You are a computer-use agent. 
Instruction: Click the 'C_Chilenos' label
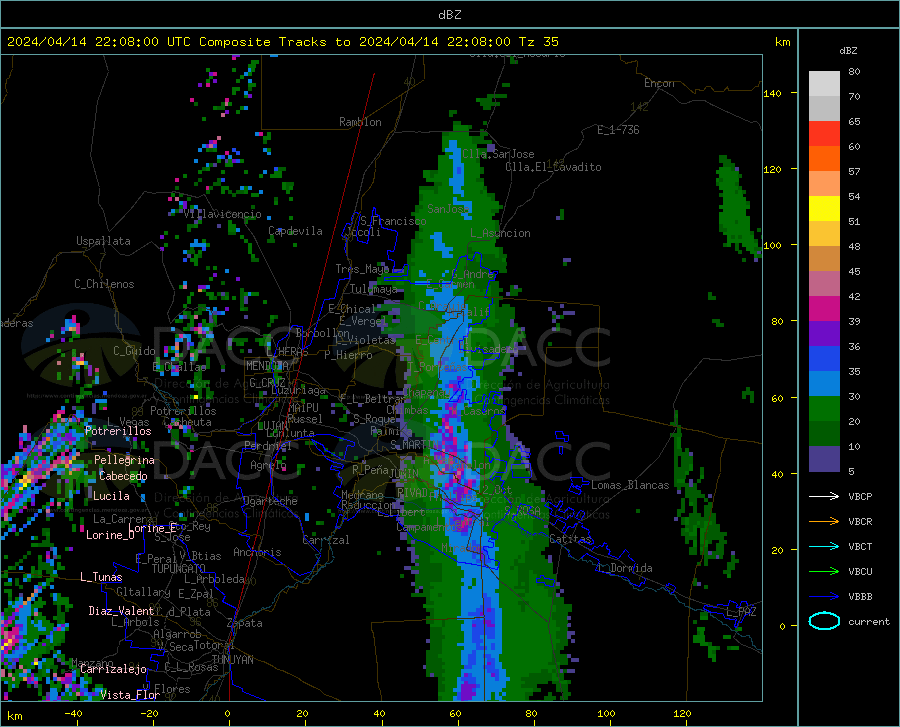(104, 284)
